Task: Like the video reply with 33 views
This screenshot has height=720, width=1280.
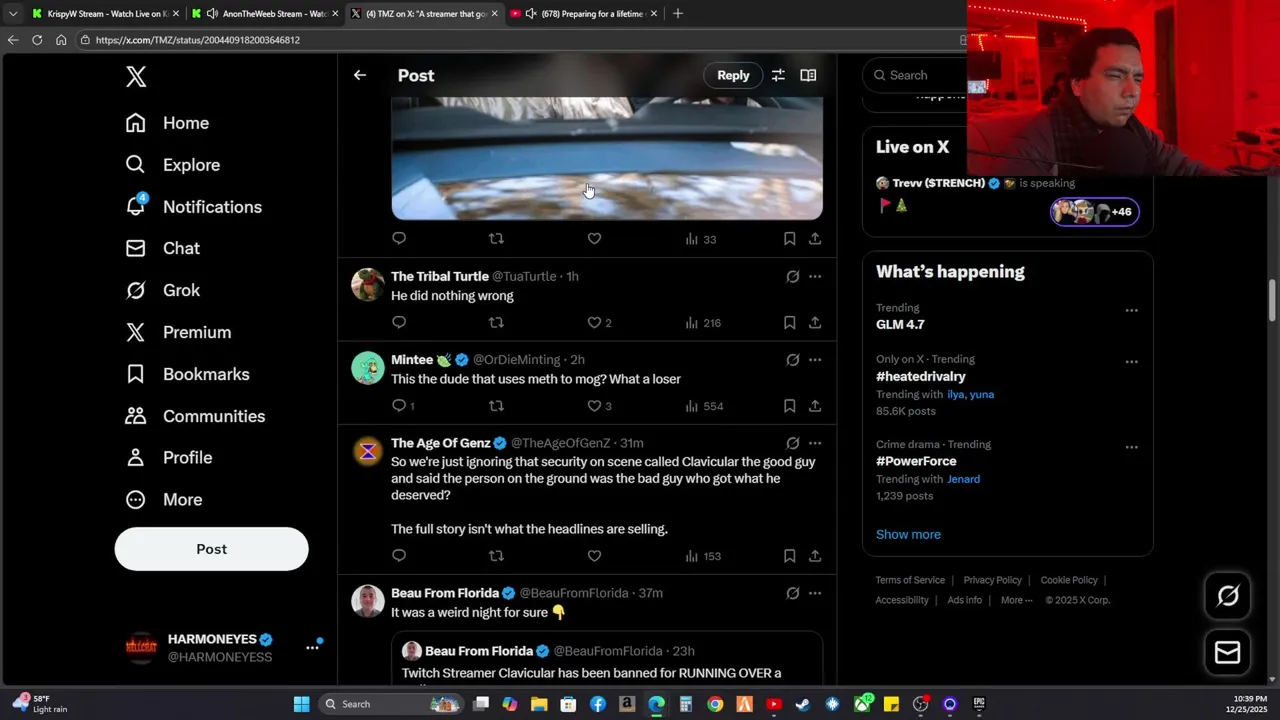Action: 594,238
